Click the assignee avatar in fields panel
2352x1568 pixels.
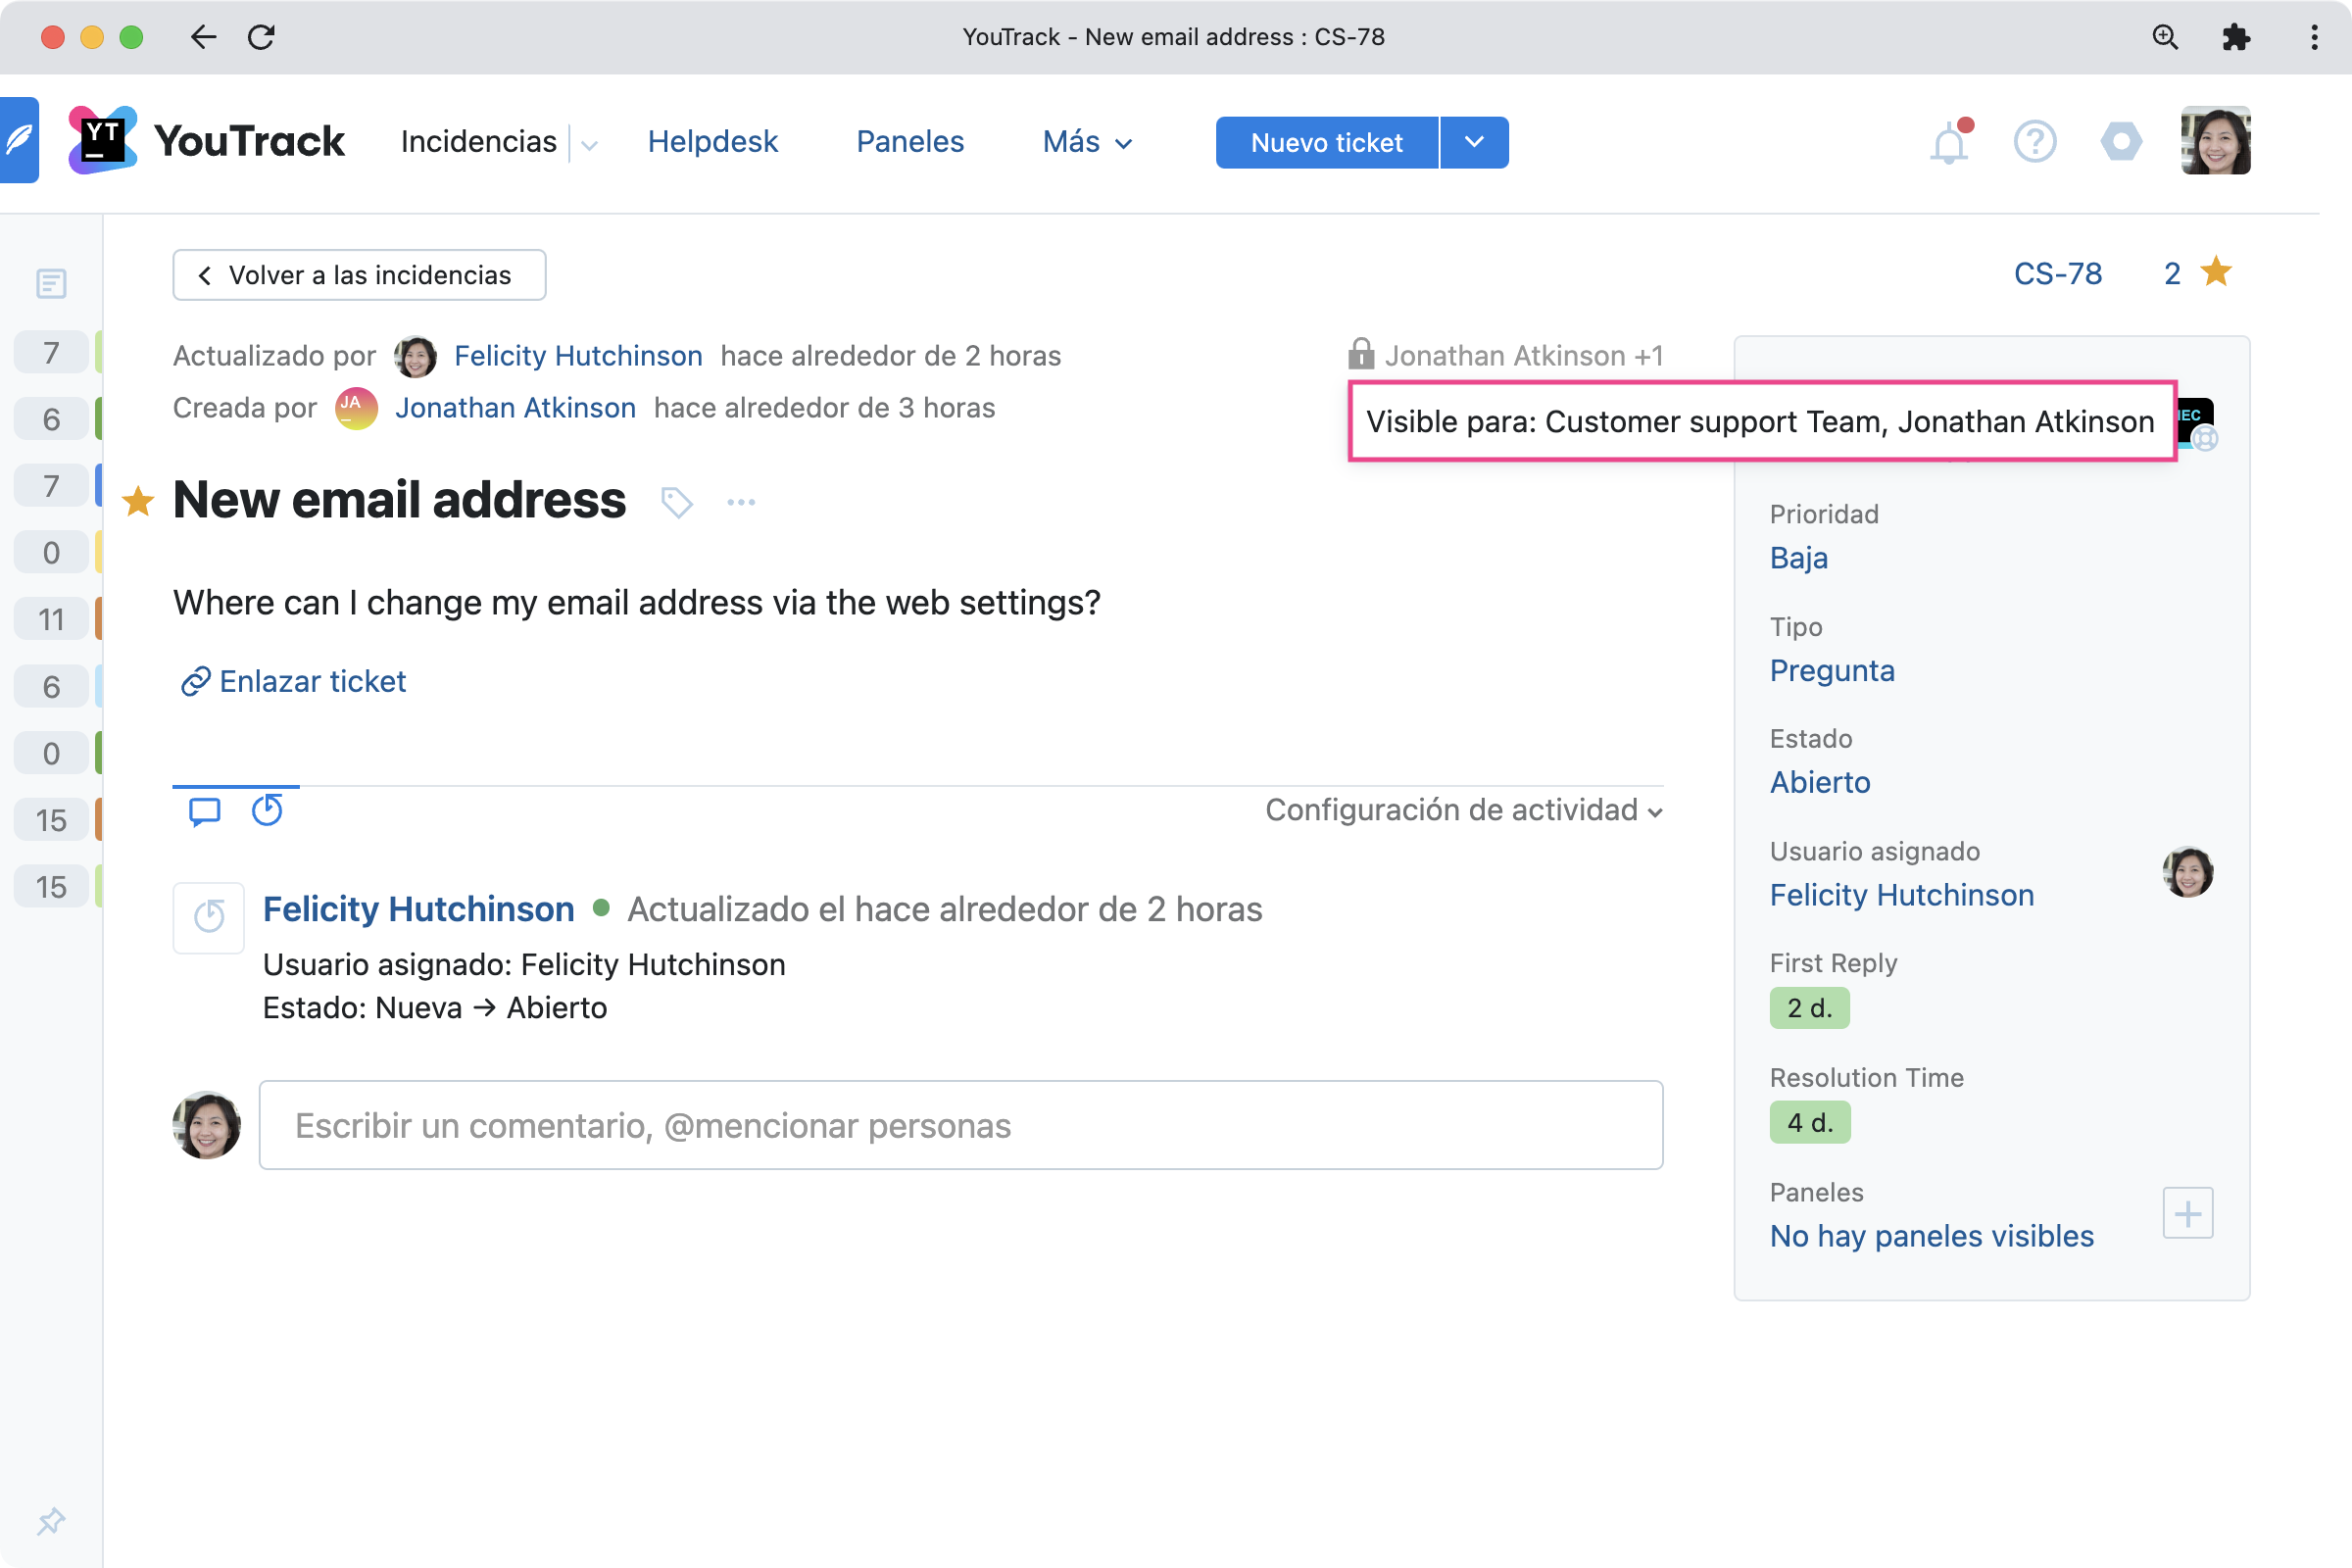click(2187, 872)
